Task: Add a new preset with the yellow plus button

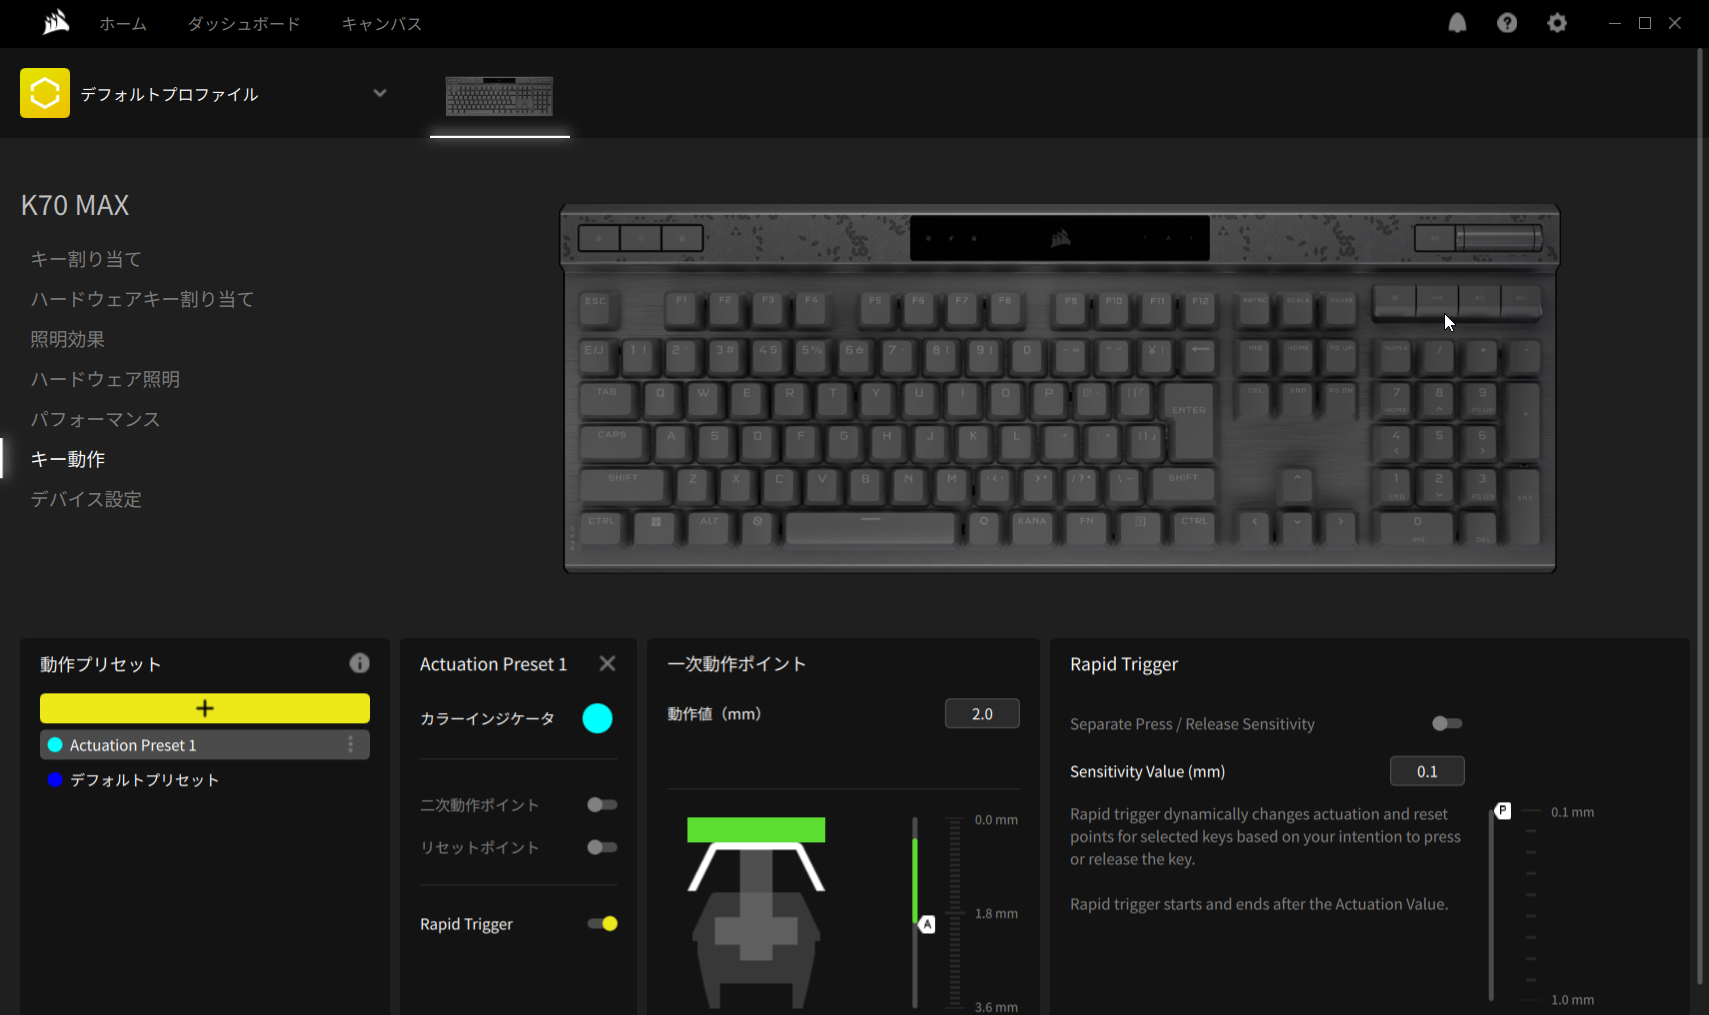Action: (x=205, y=708)
